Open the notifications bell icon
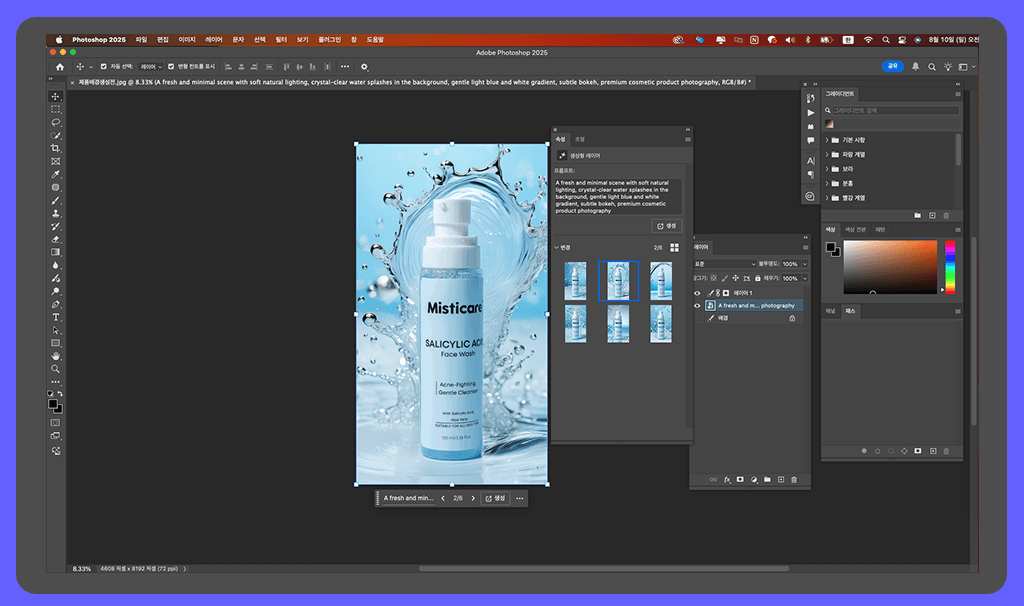The height and width of the screenshot is (606, 1024). [915, 67]
